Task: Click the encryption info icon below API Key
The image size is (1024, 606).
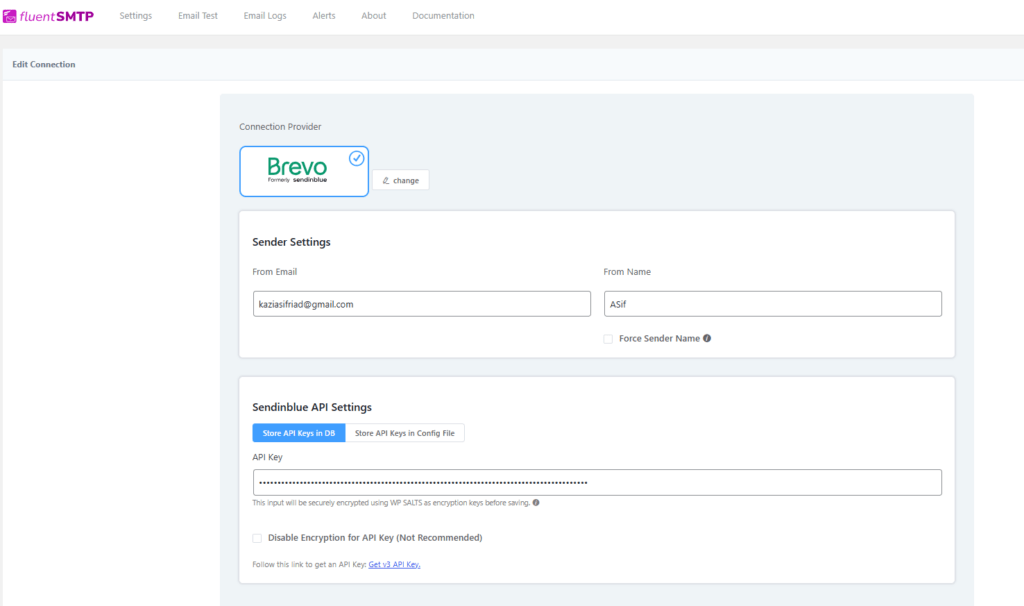Action: [536, 503]
